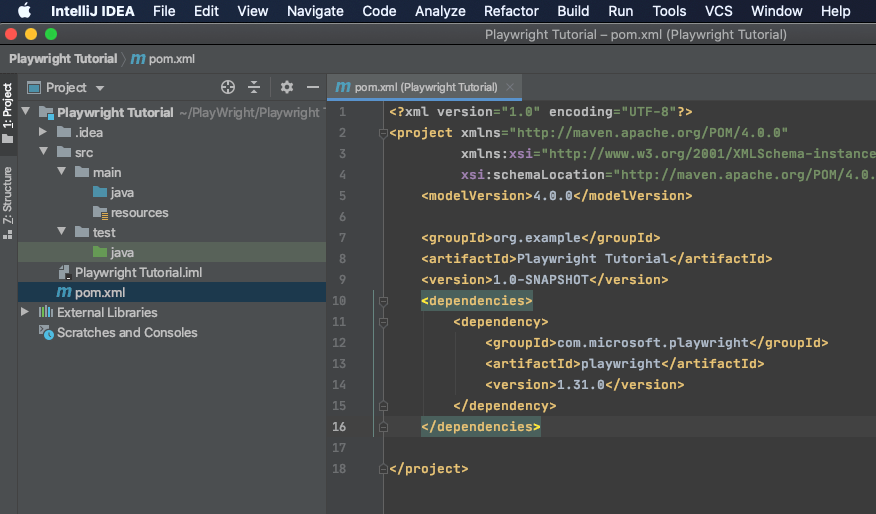
Task: Open the Project view dropdown arrow
Action: 100,88
